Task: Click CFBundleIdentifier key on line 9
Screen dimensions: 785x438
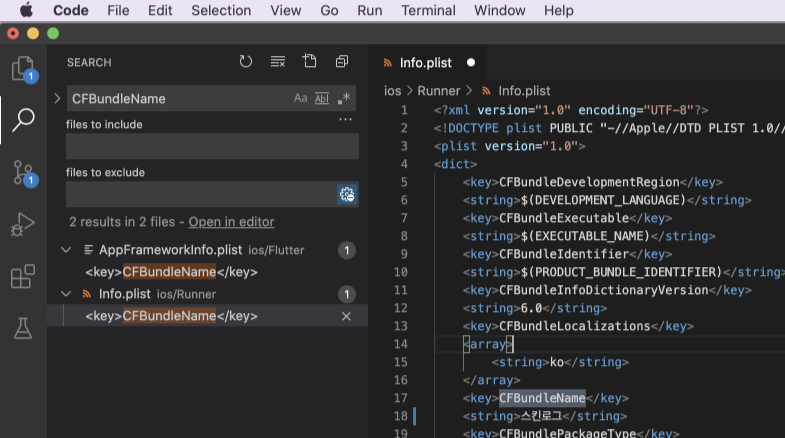Action: tap(564, 254)
